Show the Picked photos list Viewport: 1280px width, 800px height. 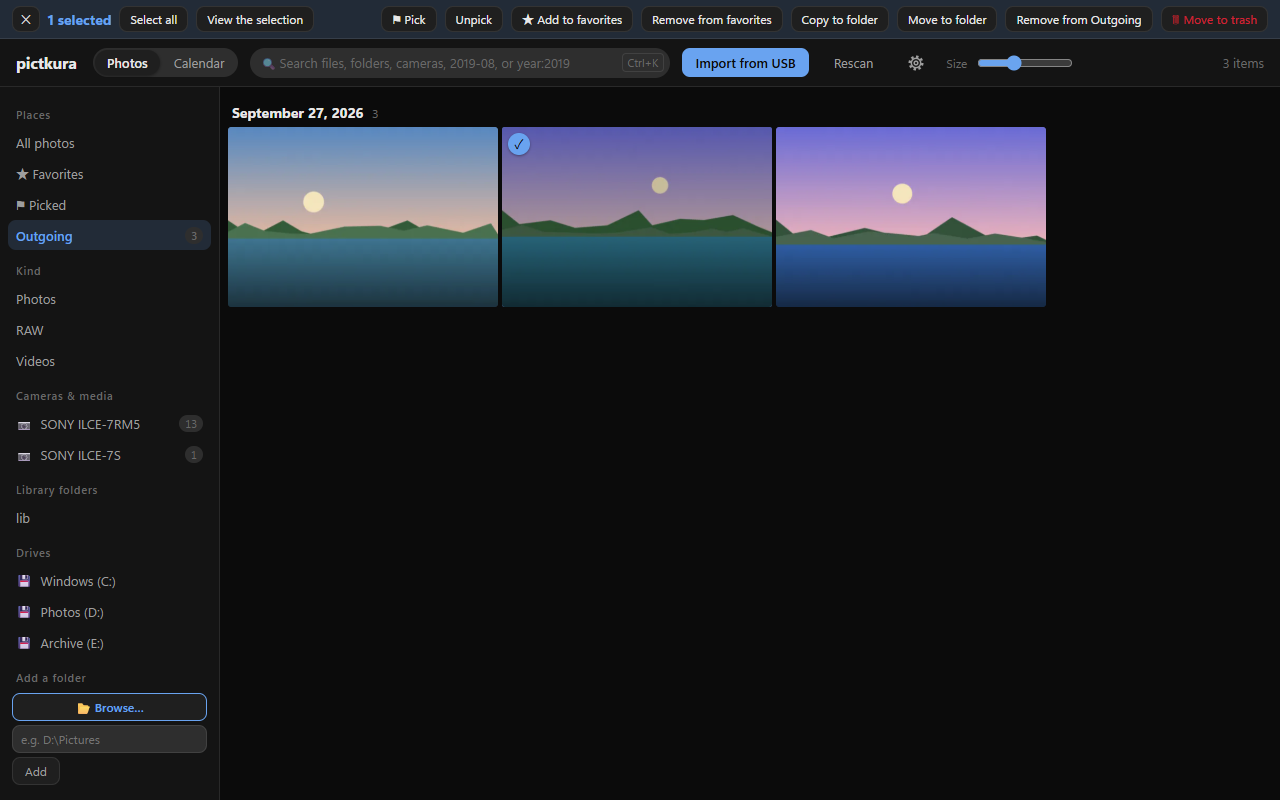pyautogui.click(x=109, y=206)
